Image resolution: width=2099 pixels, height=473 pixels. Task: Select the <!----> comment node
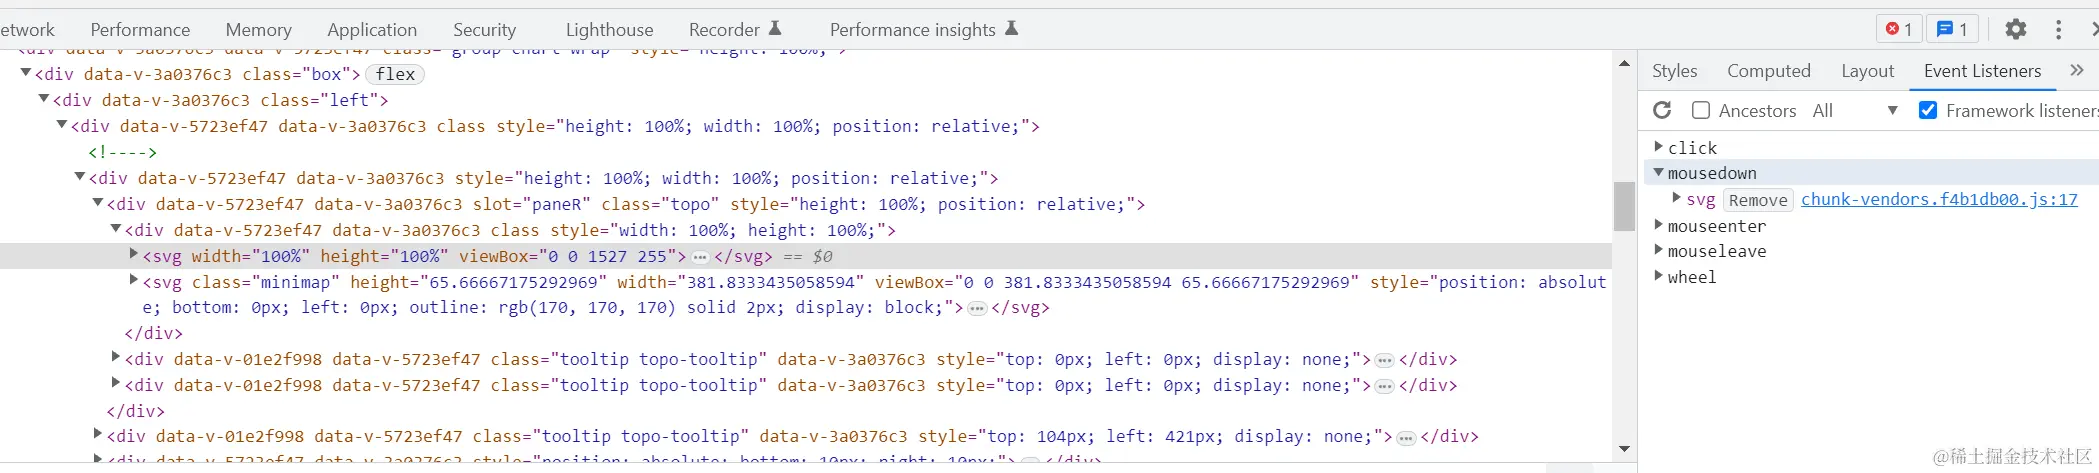pos(122,152)
